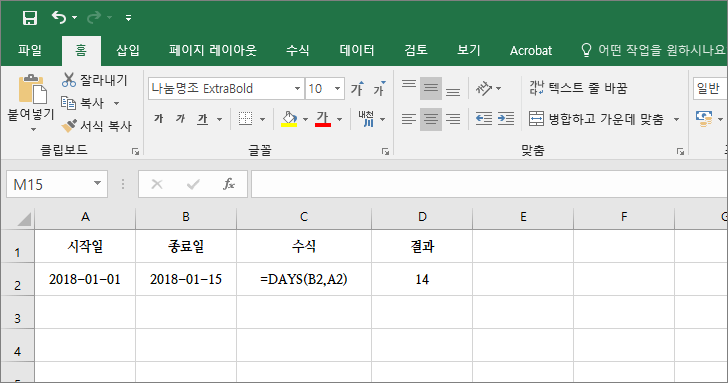
Task: Toggle right horizontal alignment
Action: [x=453, y=119]
